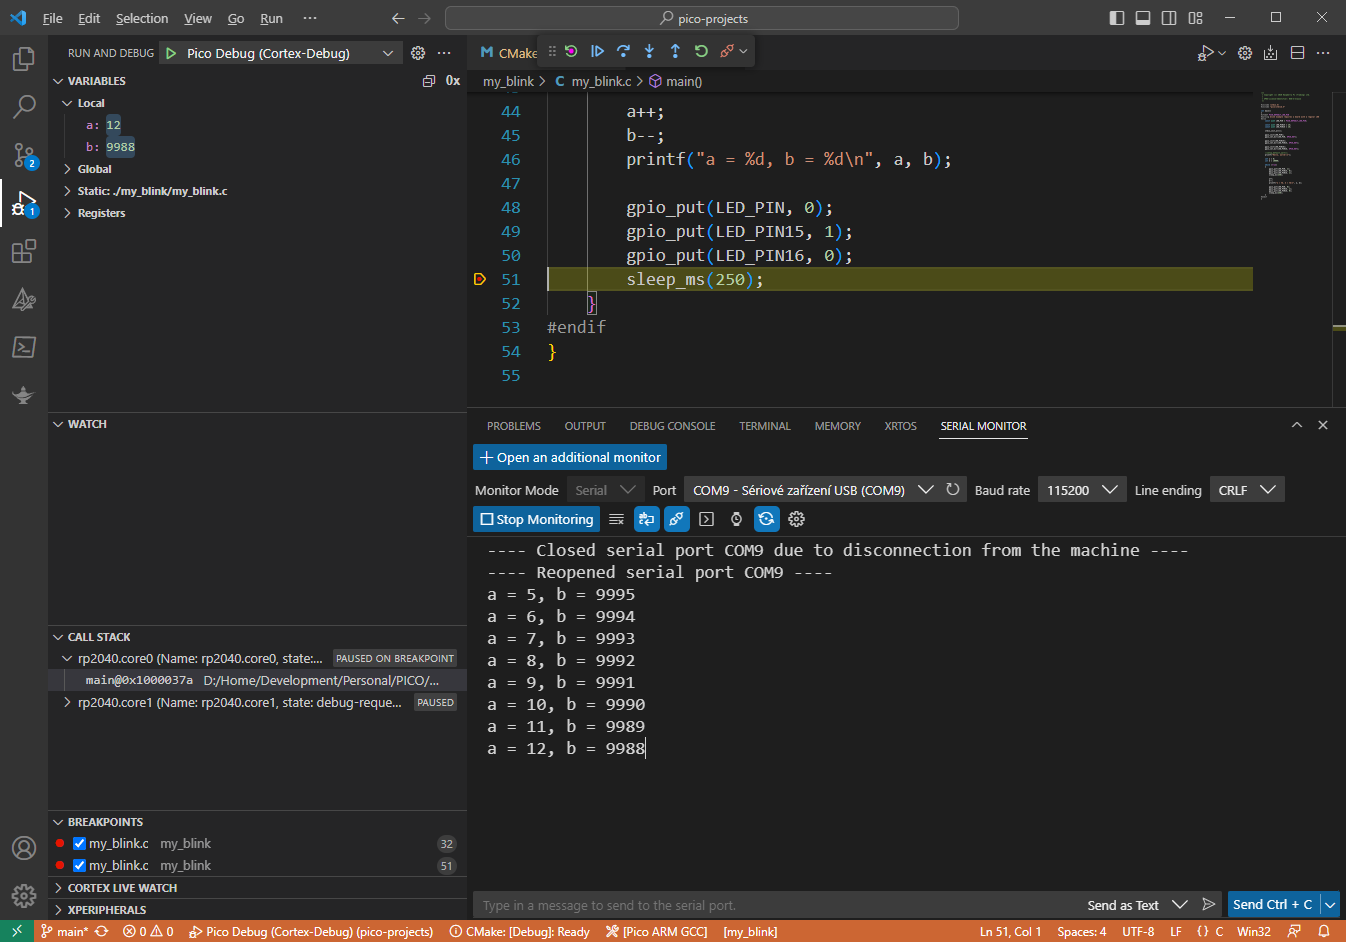Change Line ending via the CRLF dropdown

click(1247, 489)
